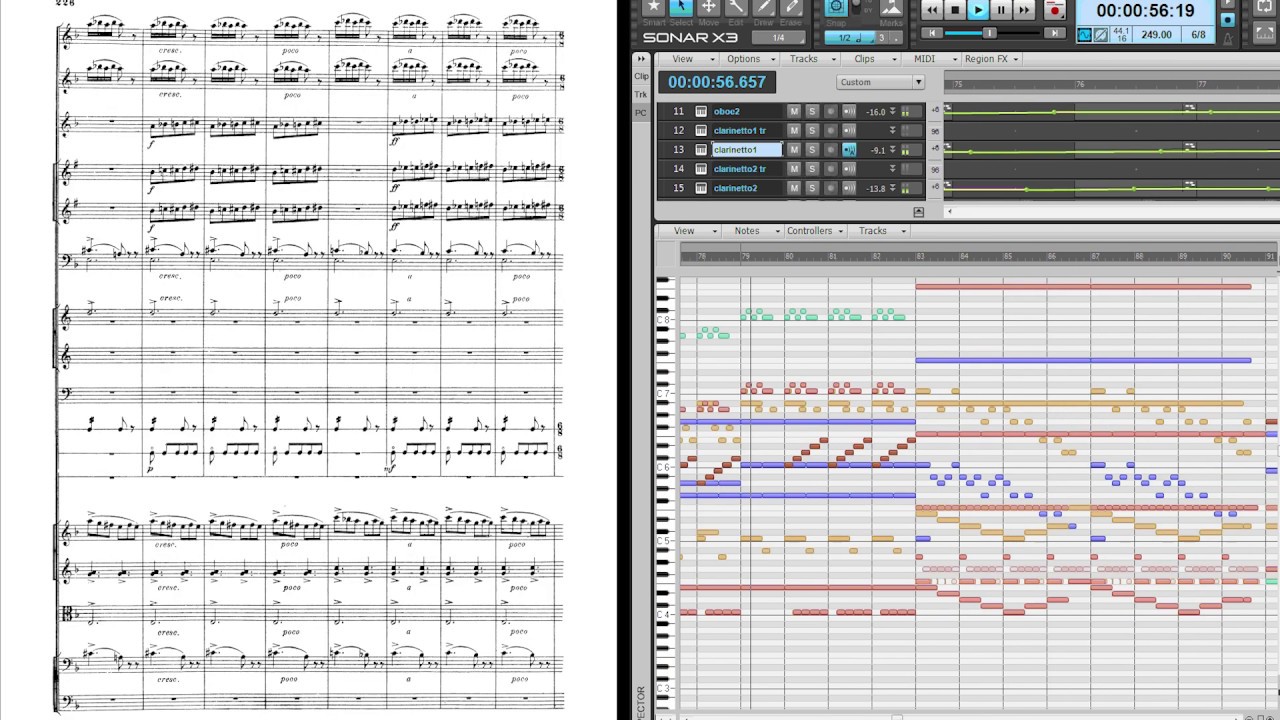The image size is (1280, 720).
Task: Click the transport Record button
Action: pyautogui.click(x=1054, y=10)
